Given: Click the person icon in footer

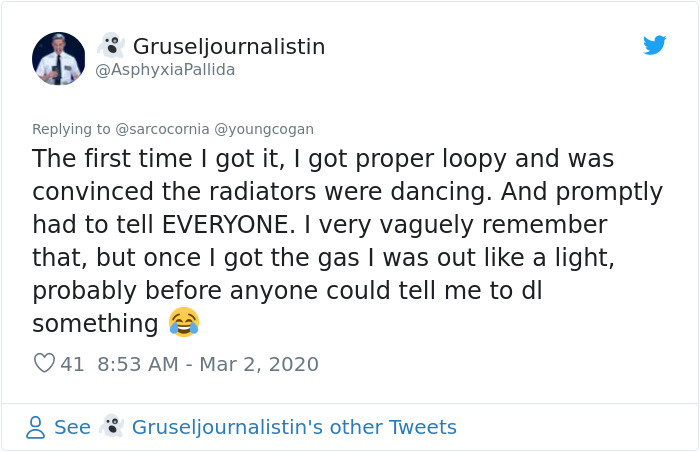Looking at the screenshot, I should (35, 427).
